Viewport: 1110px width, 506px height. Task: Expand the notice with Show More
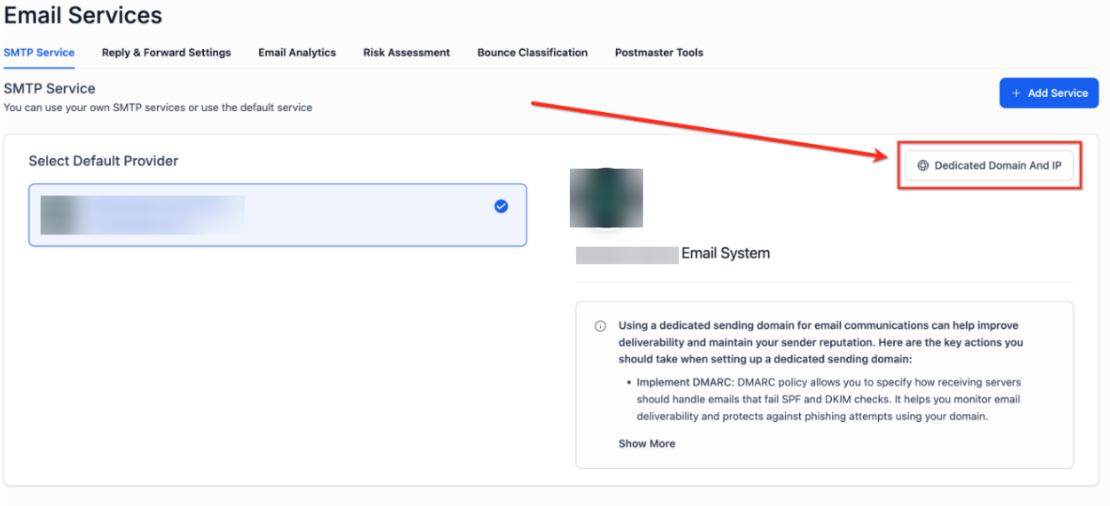(x=646, y=443)
